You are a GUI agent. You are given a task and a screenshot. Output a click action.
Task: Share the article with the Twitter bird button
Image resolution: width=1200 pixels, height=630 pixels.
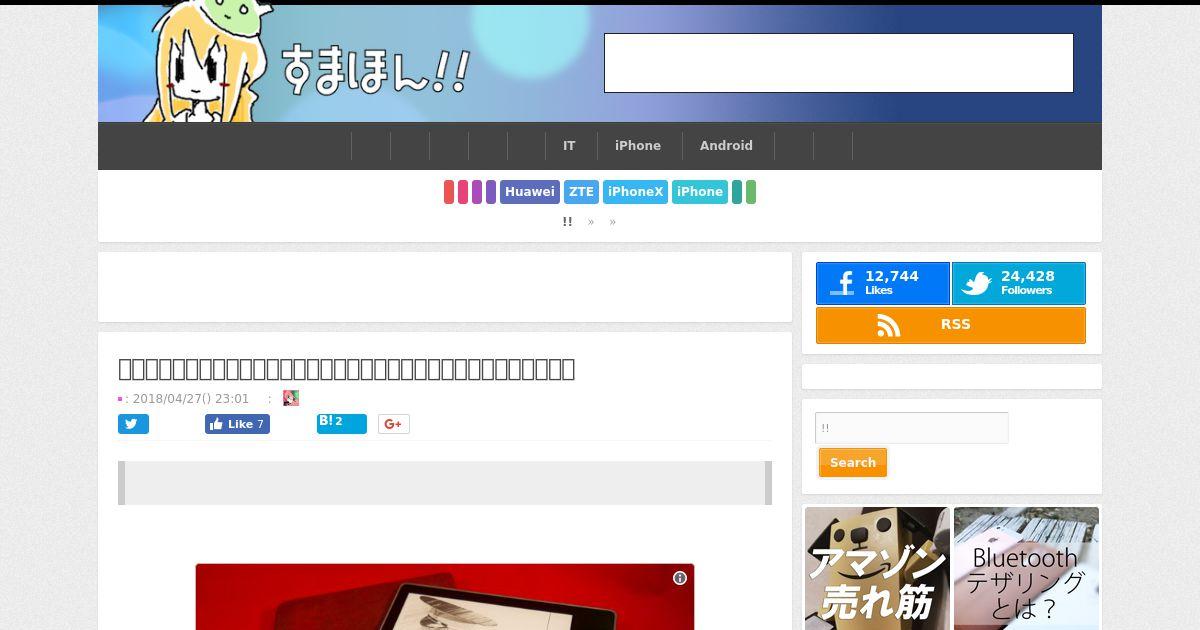[x=133, y=424]
